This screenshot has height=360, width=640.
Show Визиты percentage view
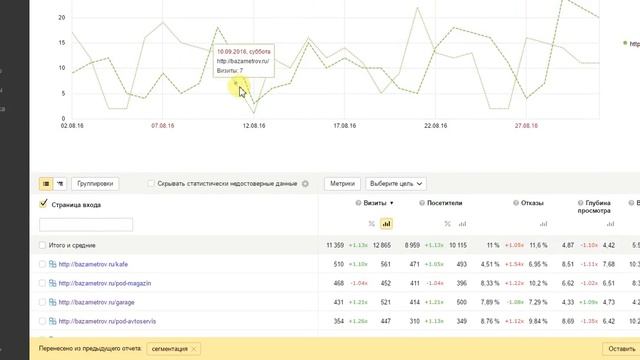tap(371, 224)
